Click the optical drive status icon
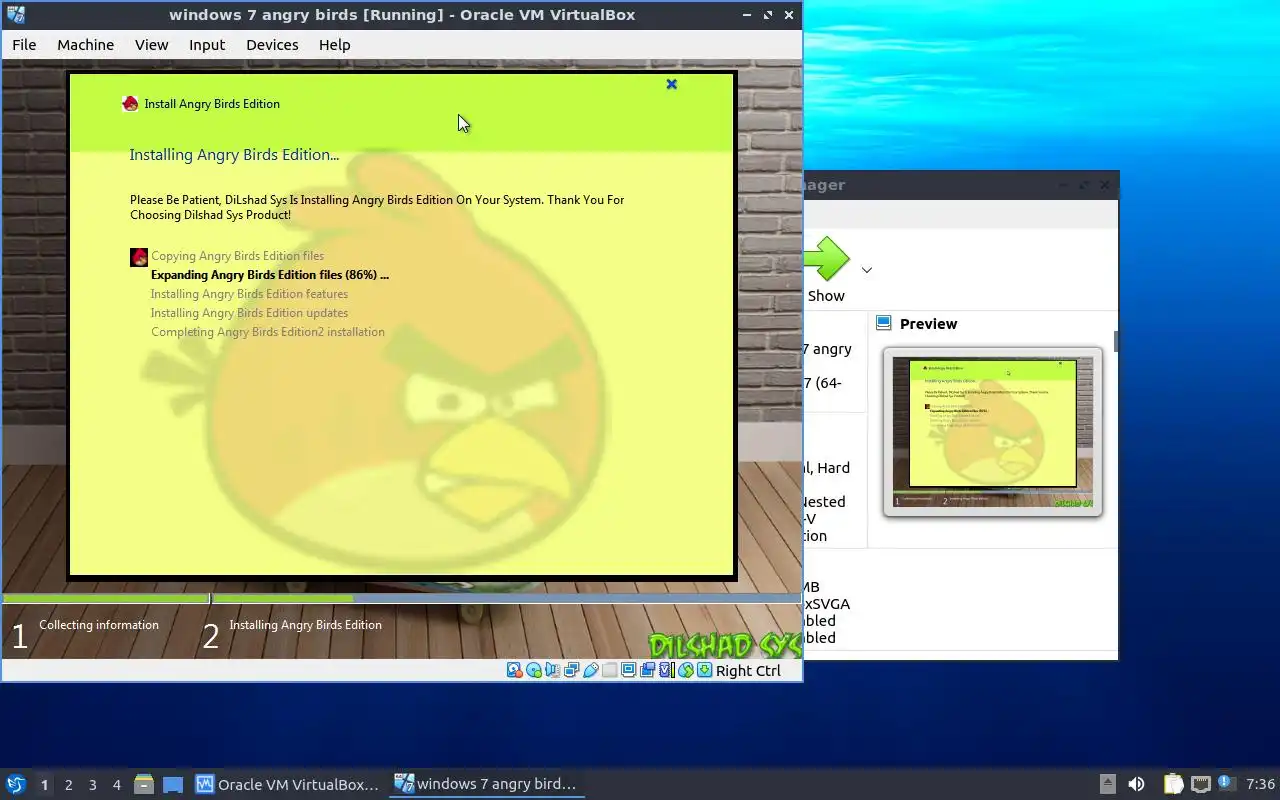Screen dimensions: 1280x800 pos(534,670)
